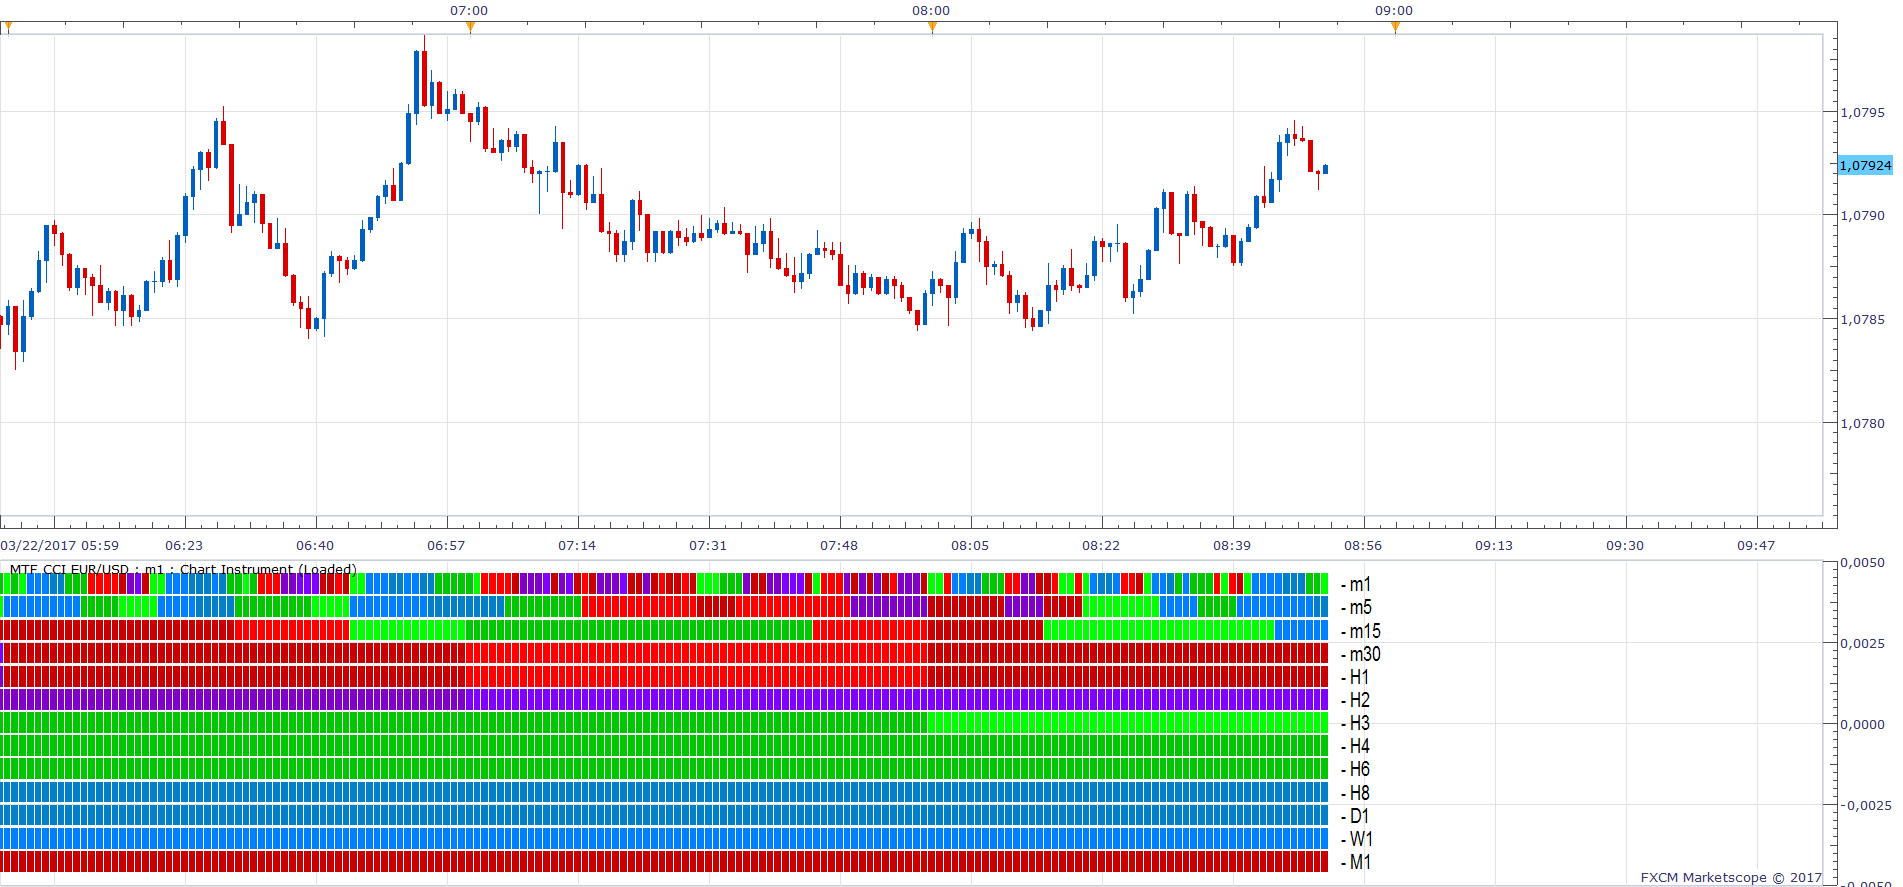Click the m15 timeframe row label
The width and height of the screenshot is (1903, 887).
point(1361,631)
